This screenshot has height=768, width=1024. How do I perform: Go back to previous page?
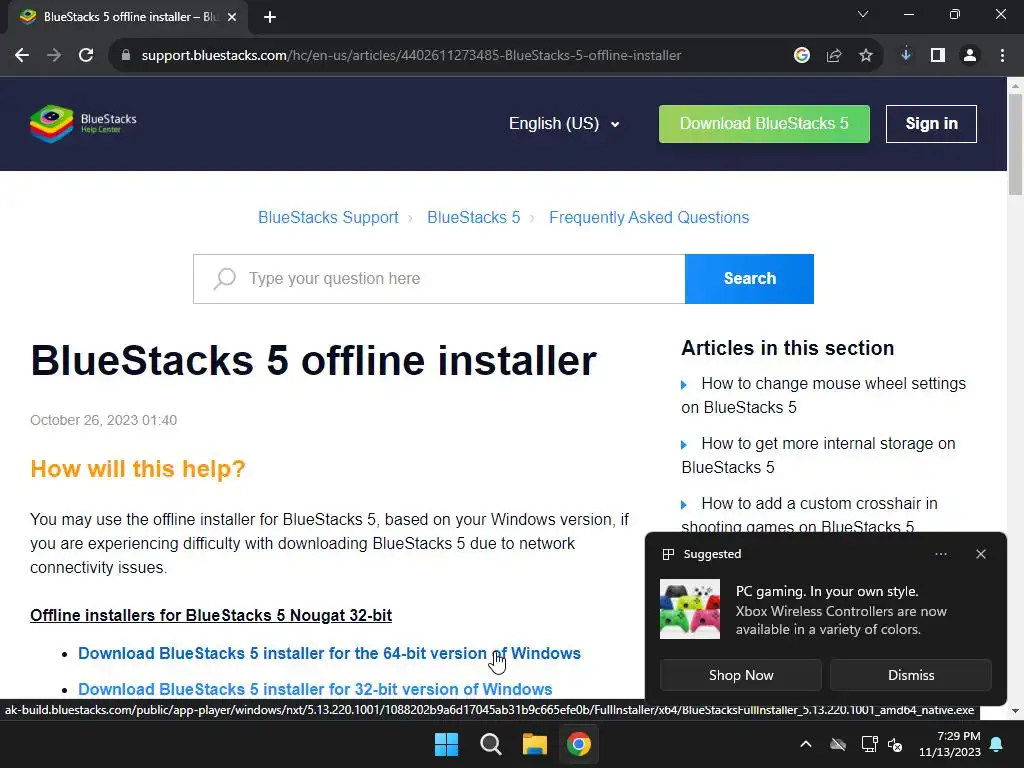pyautogui.click(x=22, y=56)
